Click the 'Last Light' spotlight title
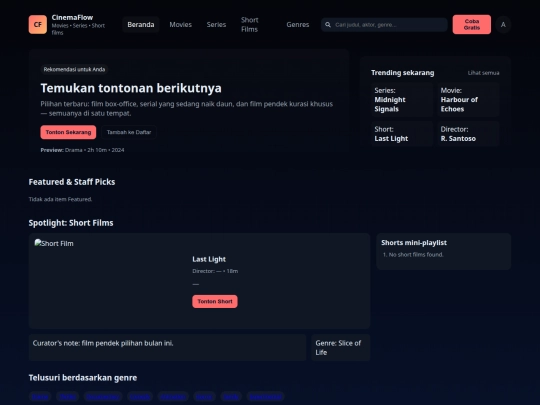The height and width of the screenshot is (405, 540). pos(209,259)
